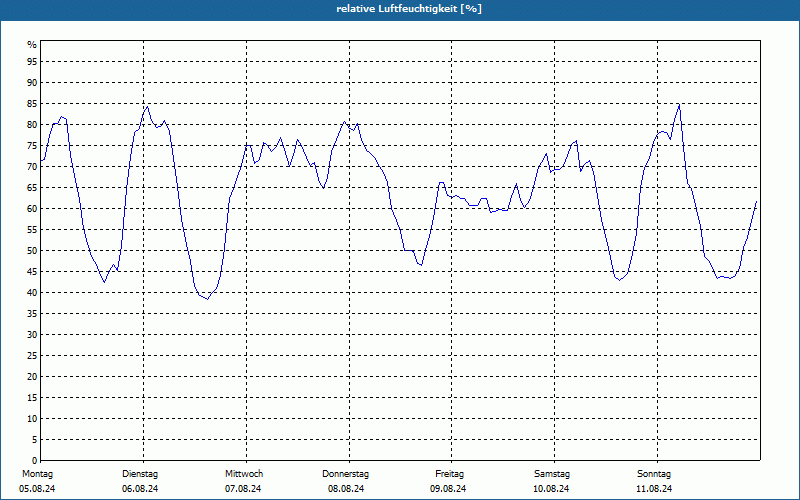Select the 60 value on the y-axis
800x500 pixels.
point(32,209)
